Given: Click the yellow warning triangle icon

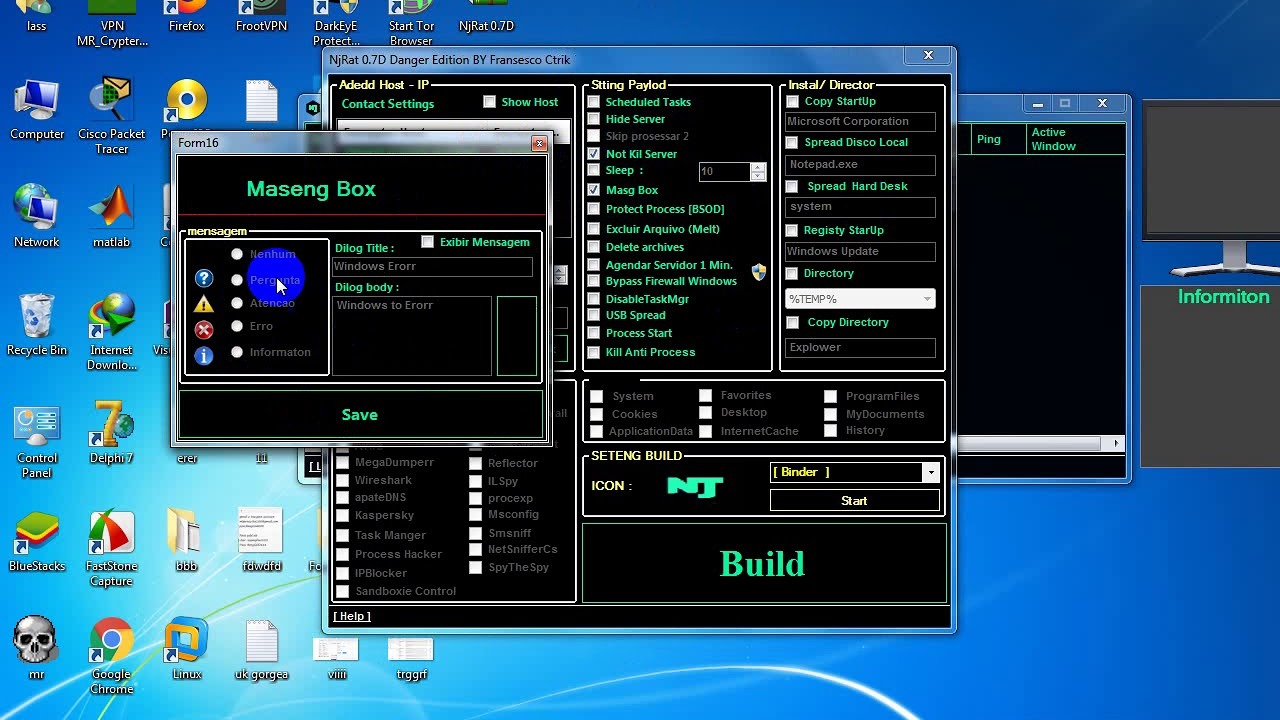Looking at the screenshot, I should [204, 304].
